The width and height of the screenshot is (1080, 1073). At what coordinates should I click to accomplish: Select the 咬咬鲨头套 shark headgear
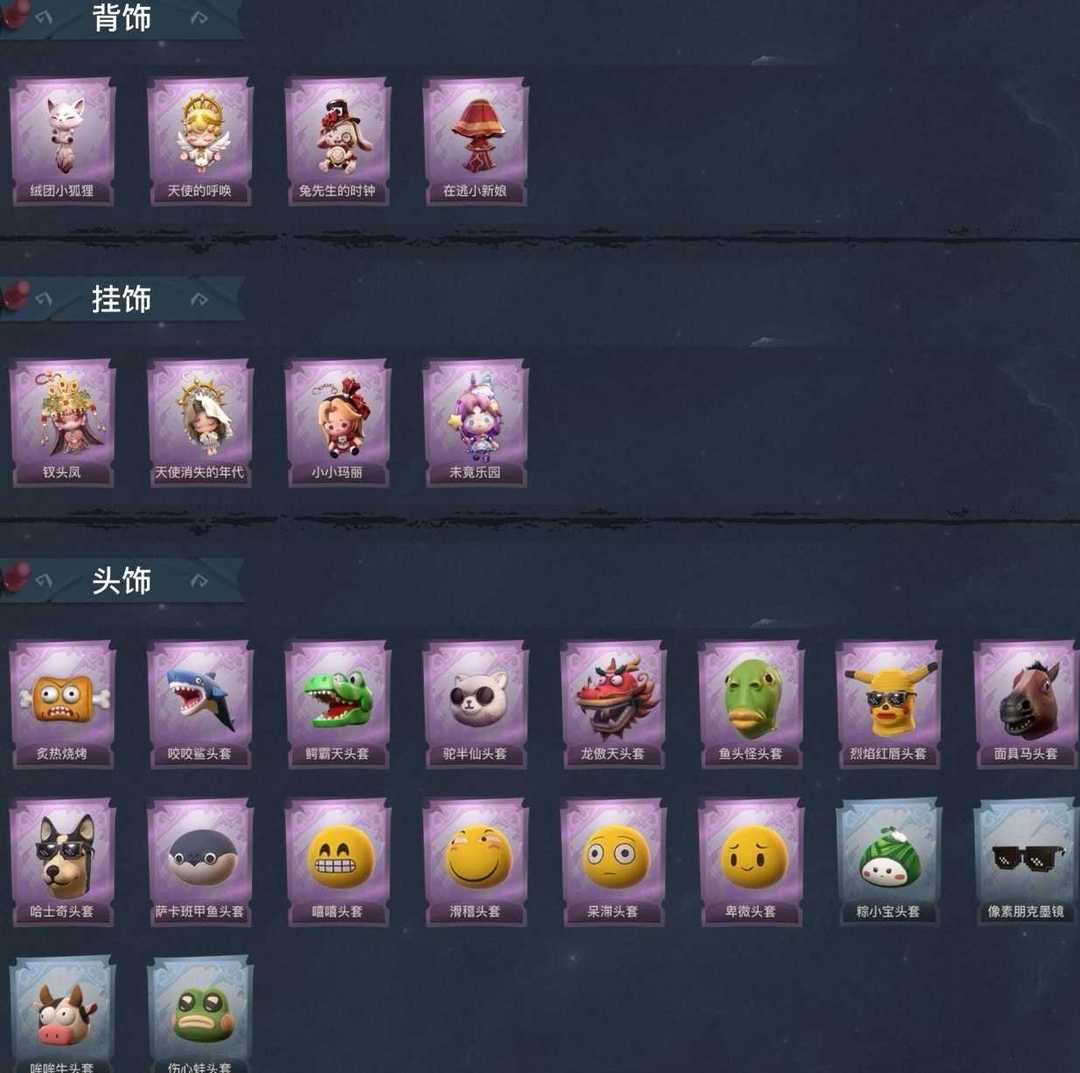pos(200,704)
